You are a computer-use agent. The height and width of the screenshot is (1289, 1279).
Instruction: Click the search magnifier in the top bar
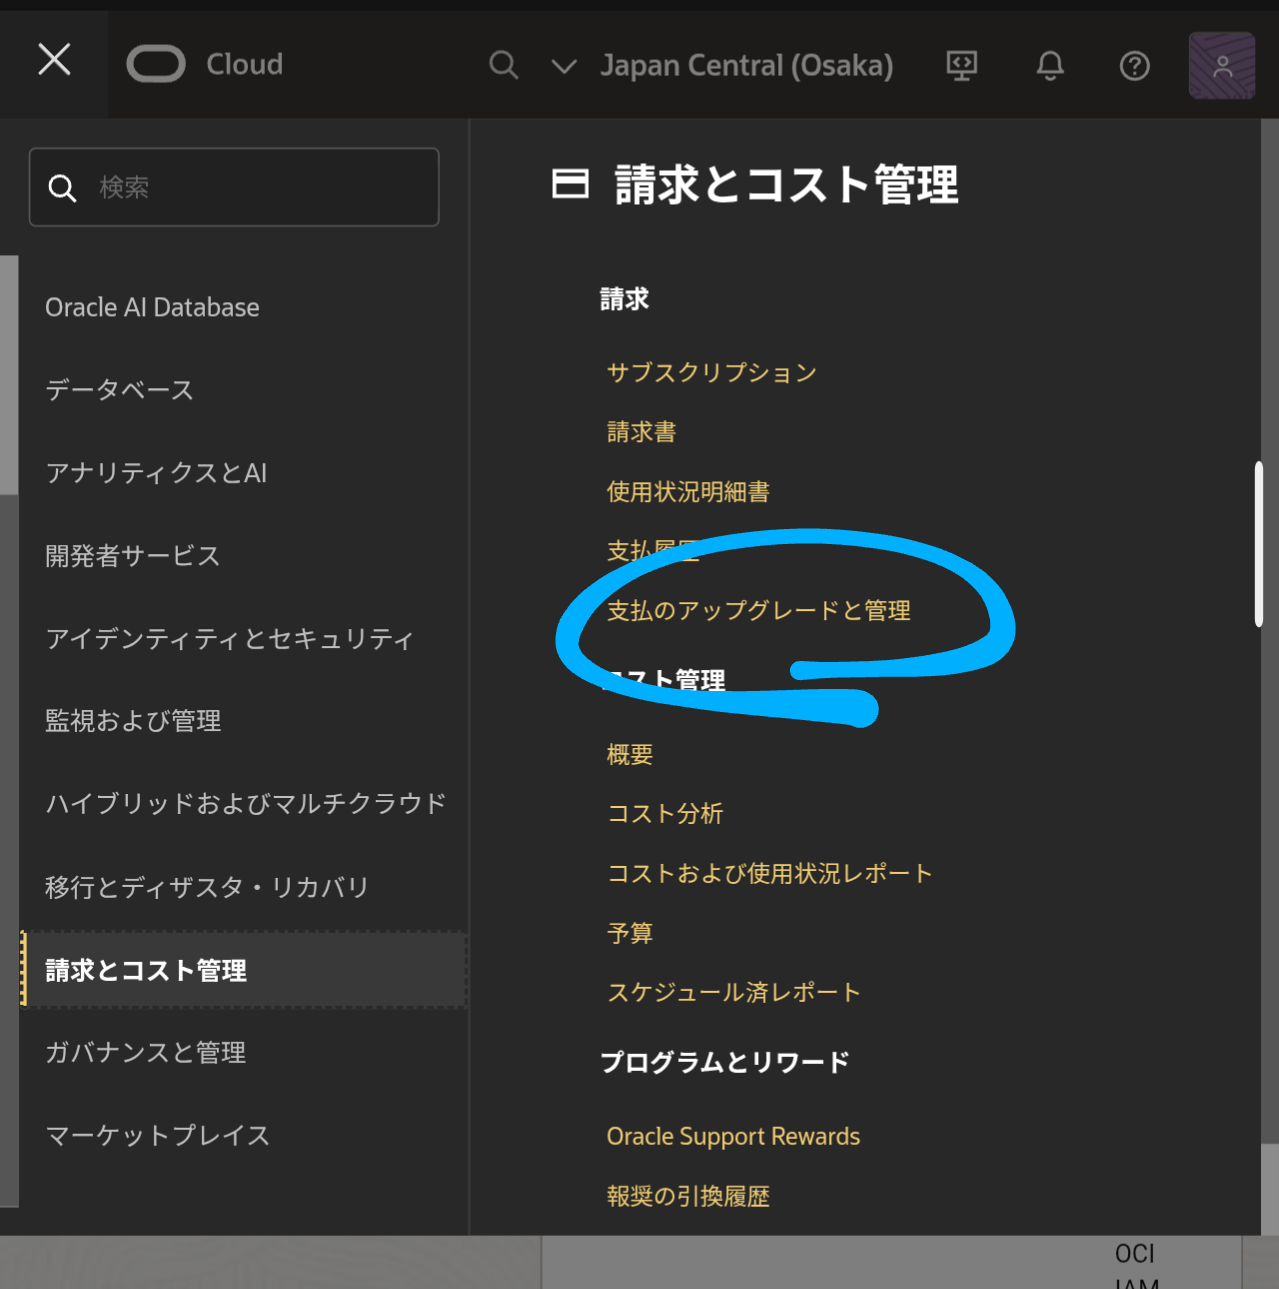[x=504, y=65]
